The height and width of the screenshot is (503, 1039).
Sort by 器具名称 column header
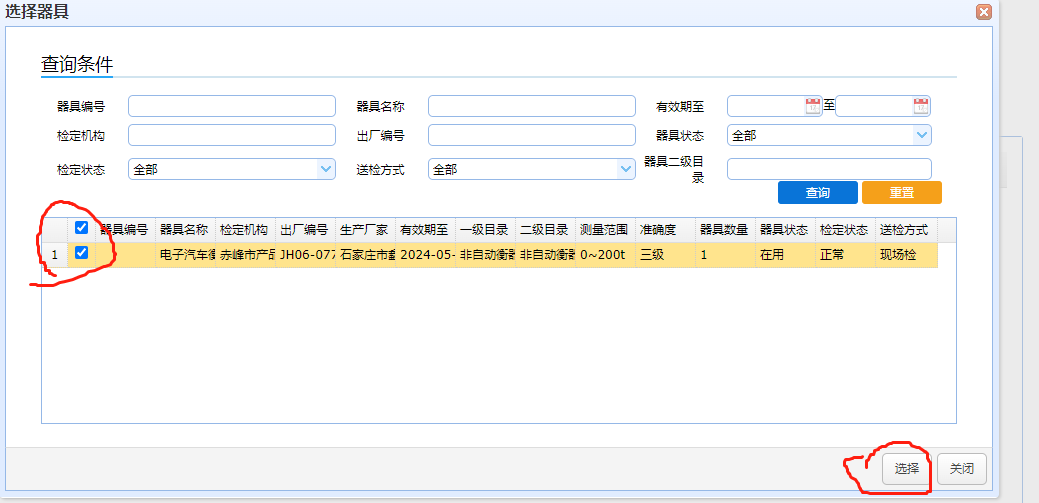[x=185, y=230]
